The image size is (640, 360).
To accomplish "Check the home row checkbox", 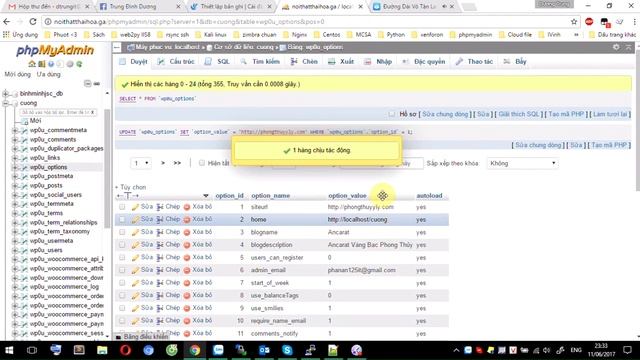I will click(122, 220).
